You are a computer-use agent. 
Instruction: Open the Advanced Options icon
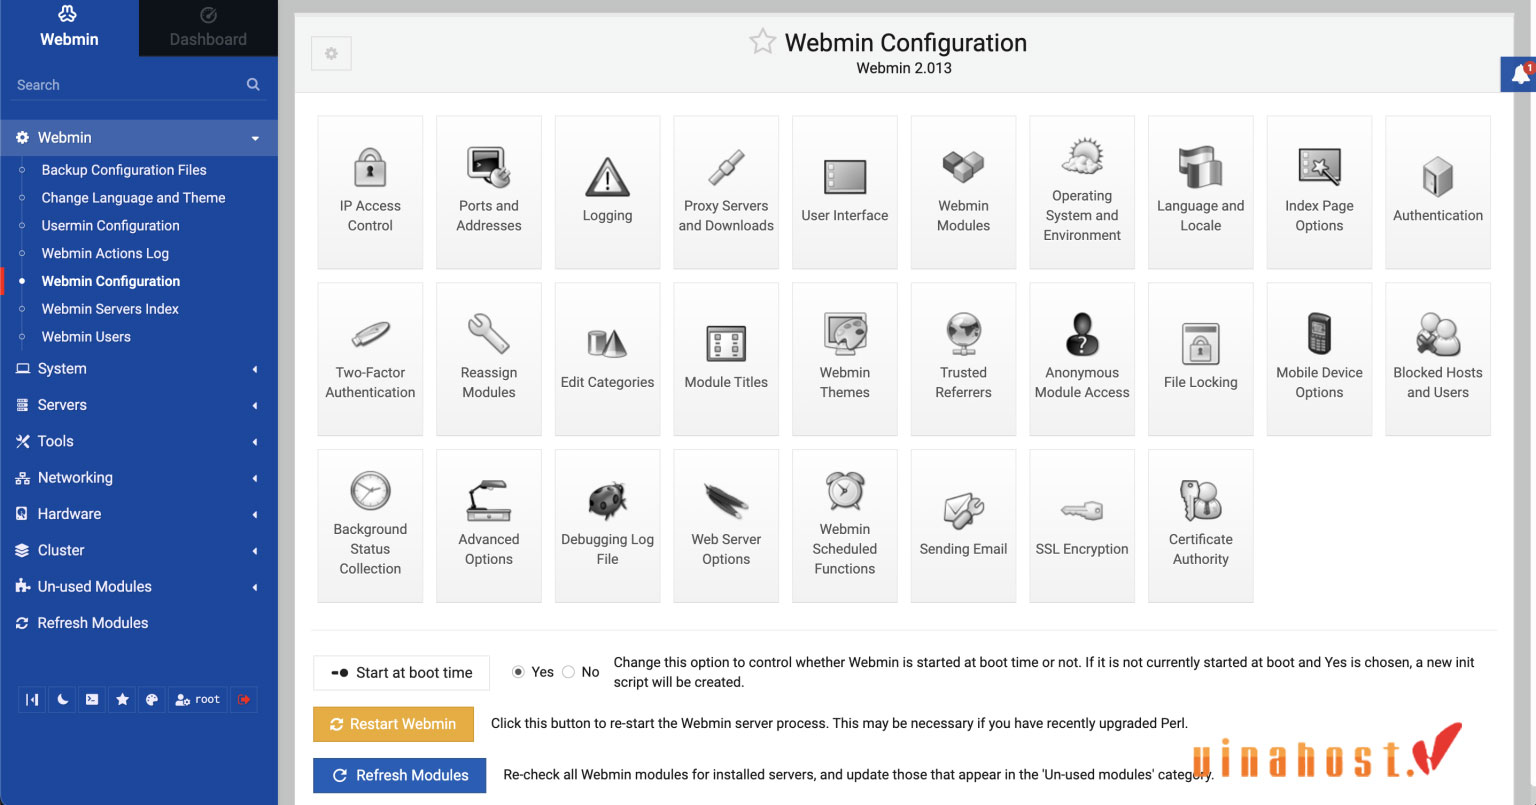click(x=489, y=526)
